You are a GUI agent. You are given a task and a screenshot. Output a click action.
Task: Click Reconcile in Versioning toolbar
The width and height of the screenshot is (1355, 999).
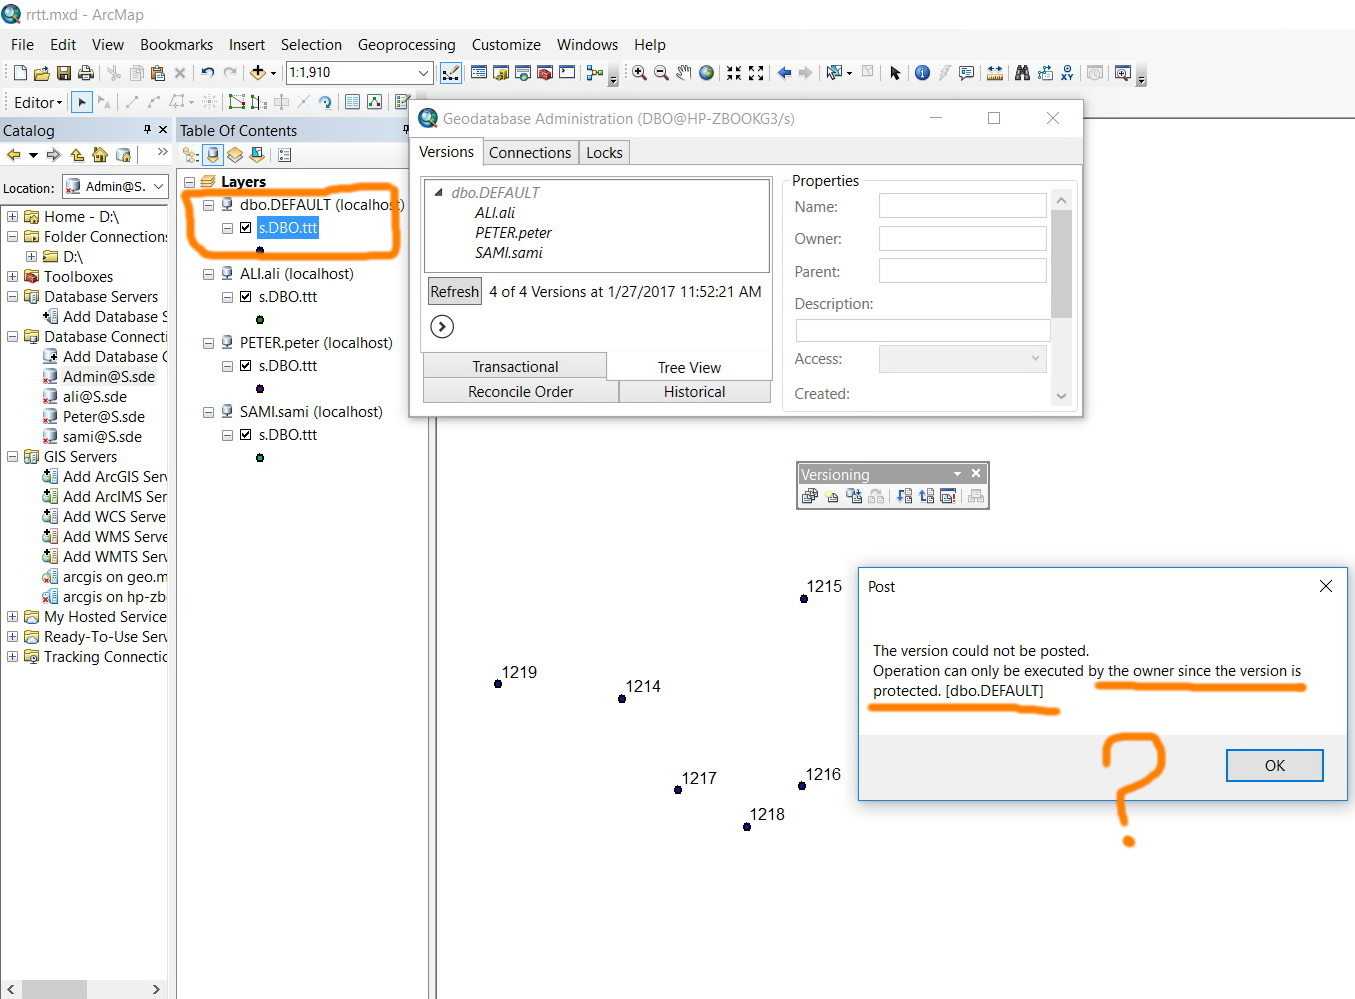click(904, 496)
